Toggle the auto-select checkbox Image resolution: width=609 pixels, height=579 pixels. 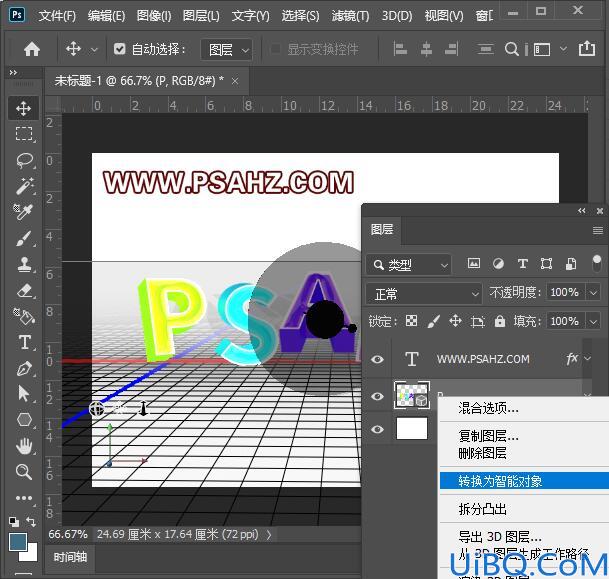pos(119,49)
